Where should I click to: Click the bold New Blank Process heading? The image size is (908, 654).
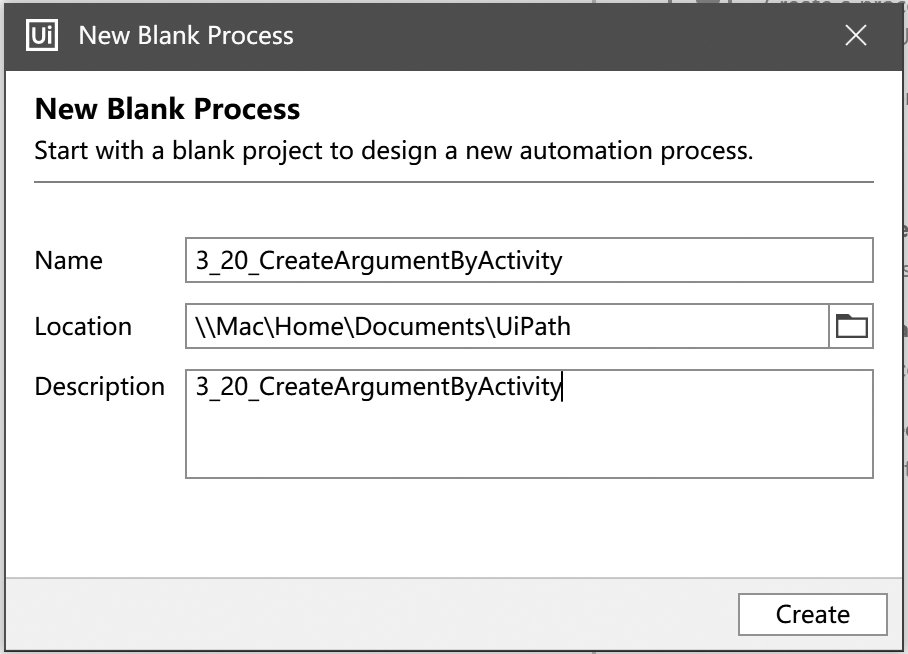[x=167, y=109]
